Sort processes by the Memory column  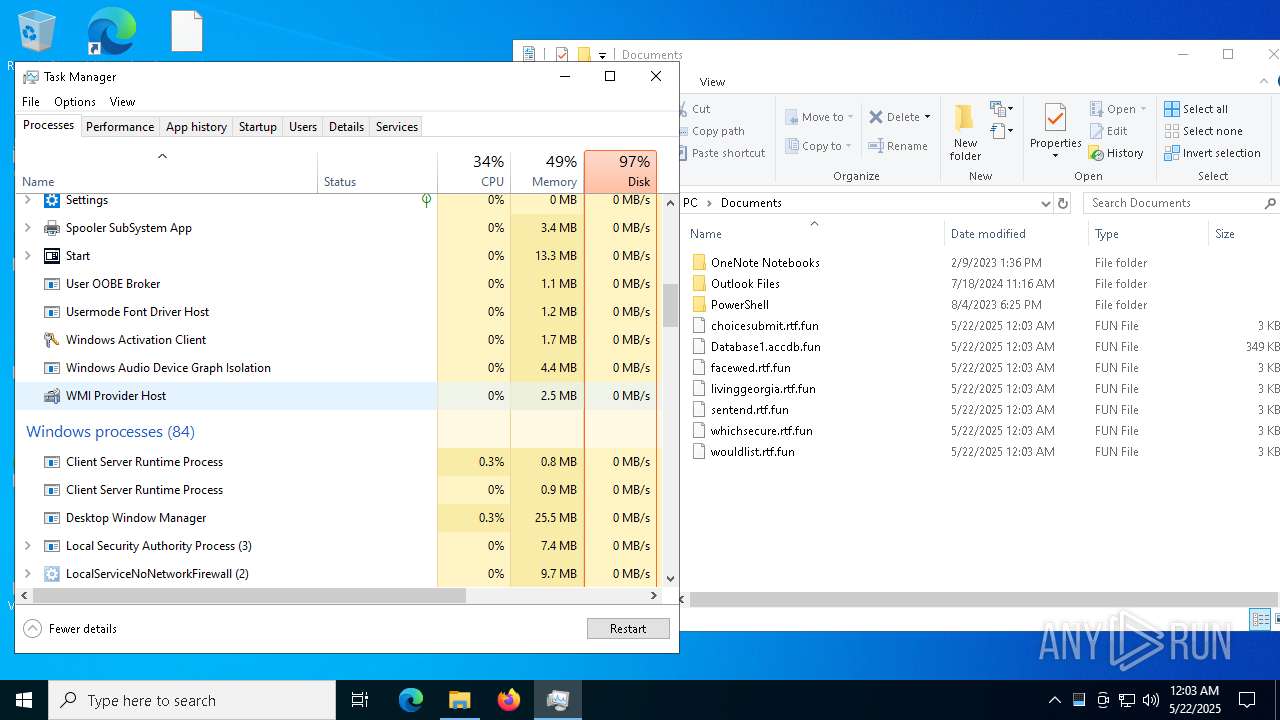pyautogui.click(x=547, y=171)
